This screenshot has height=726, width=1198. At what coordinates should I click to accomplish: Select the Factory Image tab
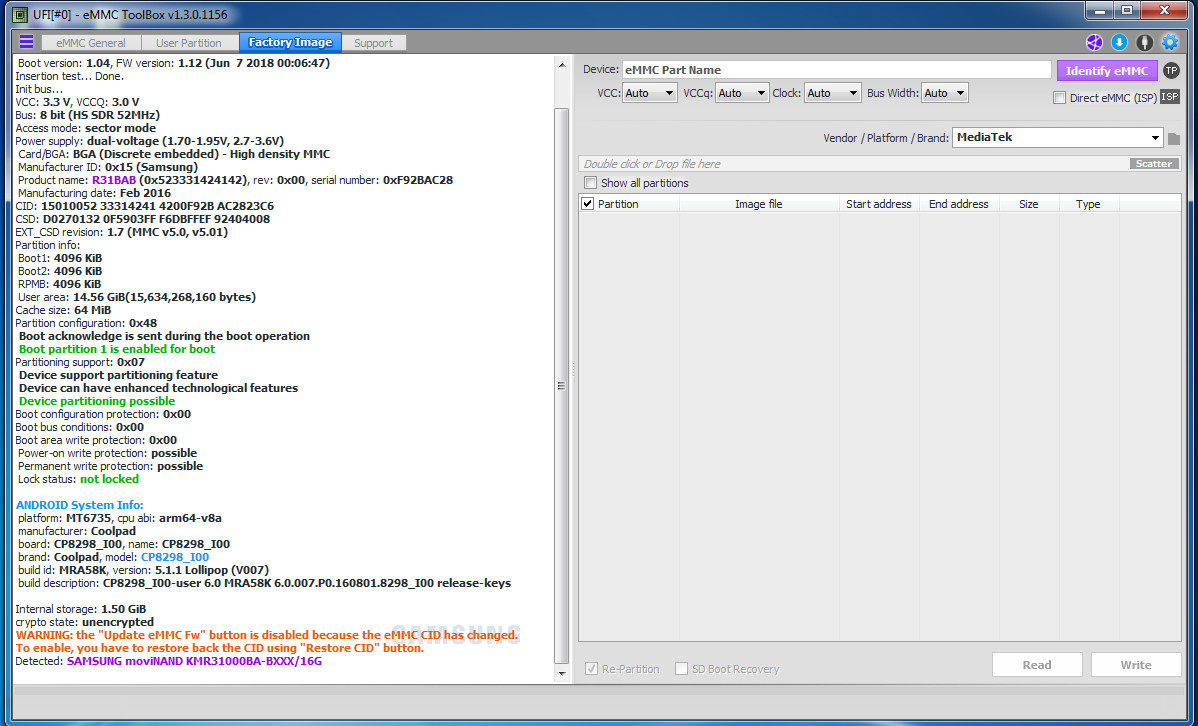point(290,43)
